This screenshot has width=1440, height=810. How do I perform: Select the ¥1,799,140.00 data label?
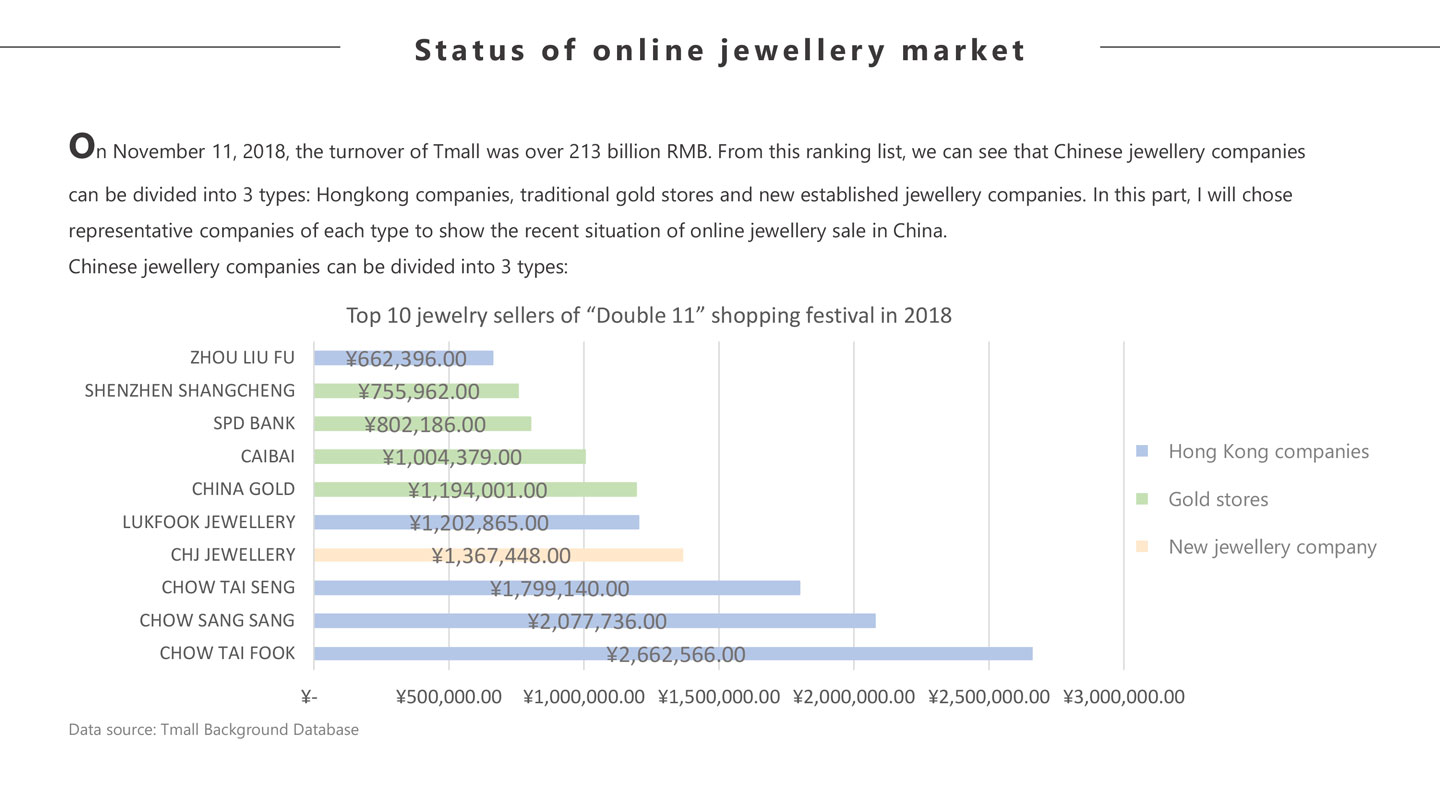(x=560, y=589)
